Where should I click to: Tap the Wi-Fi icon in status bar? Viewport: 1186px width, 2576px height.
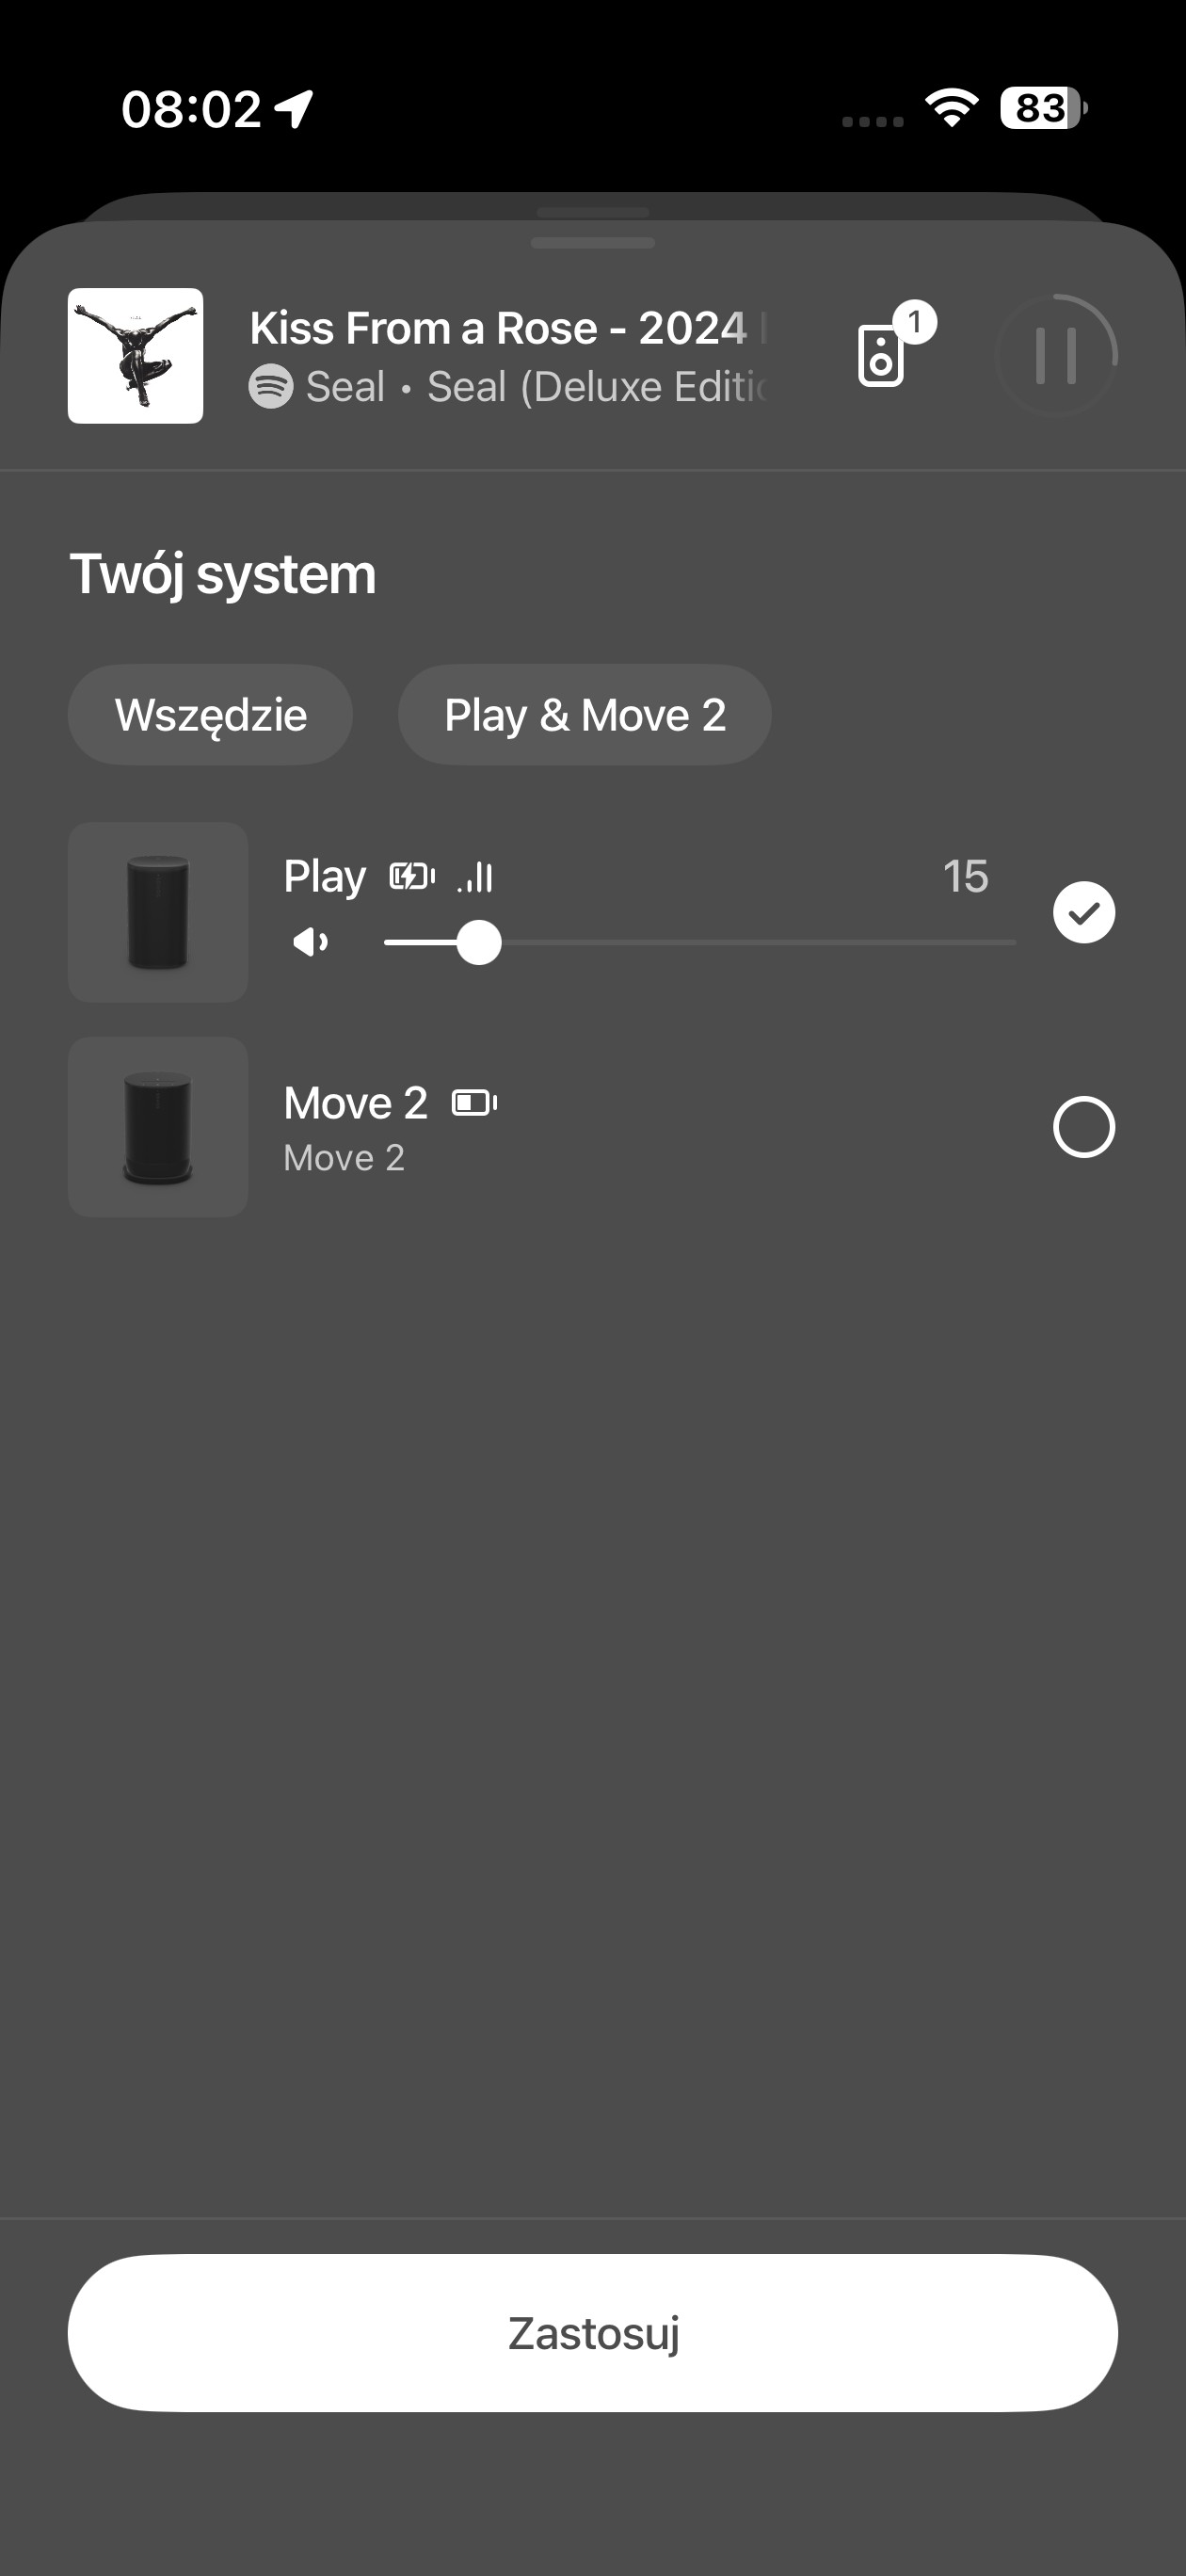[x=951, y=108]
